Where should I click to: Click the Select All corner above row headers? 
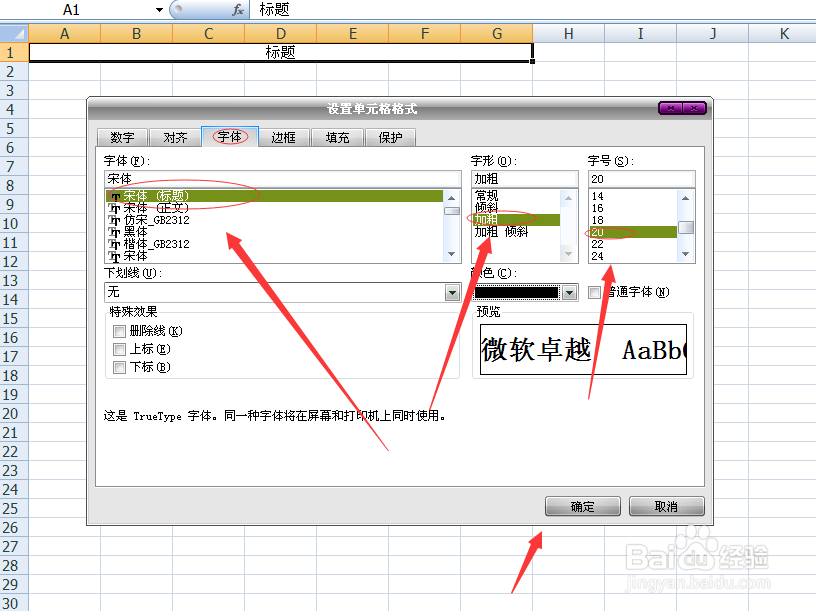[13, 33]
